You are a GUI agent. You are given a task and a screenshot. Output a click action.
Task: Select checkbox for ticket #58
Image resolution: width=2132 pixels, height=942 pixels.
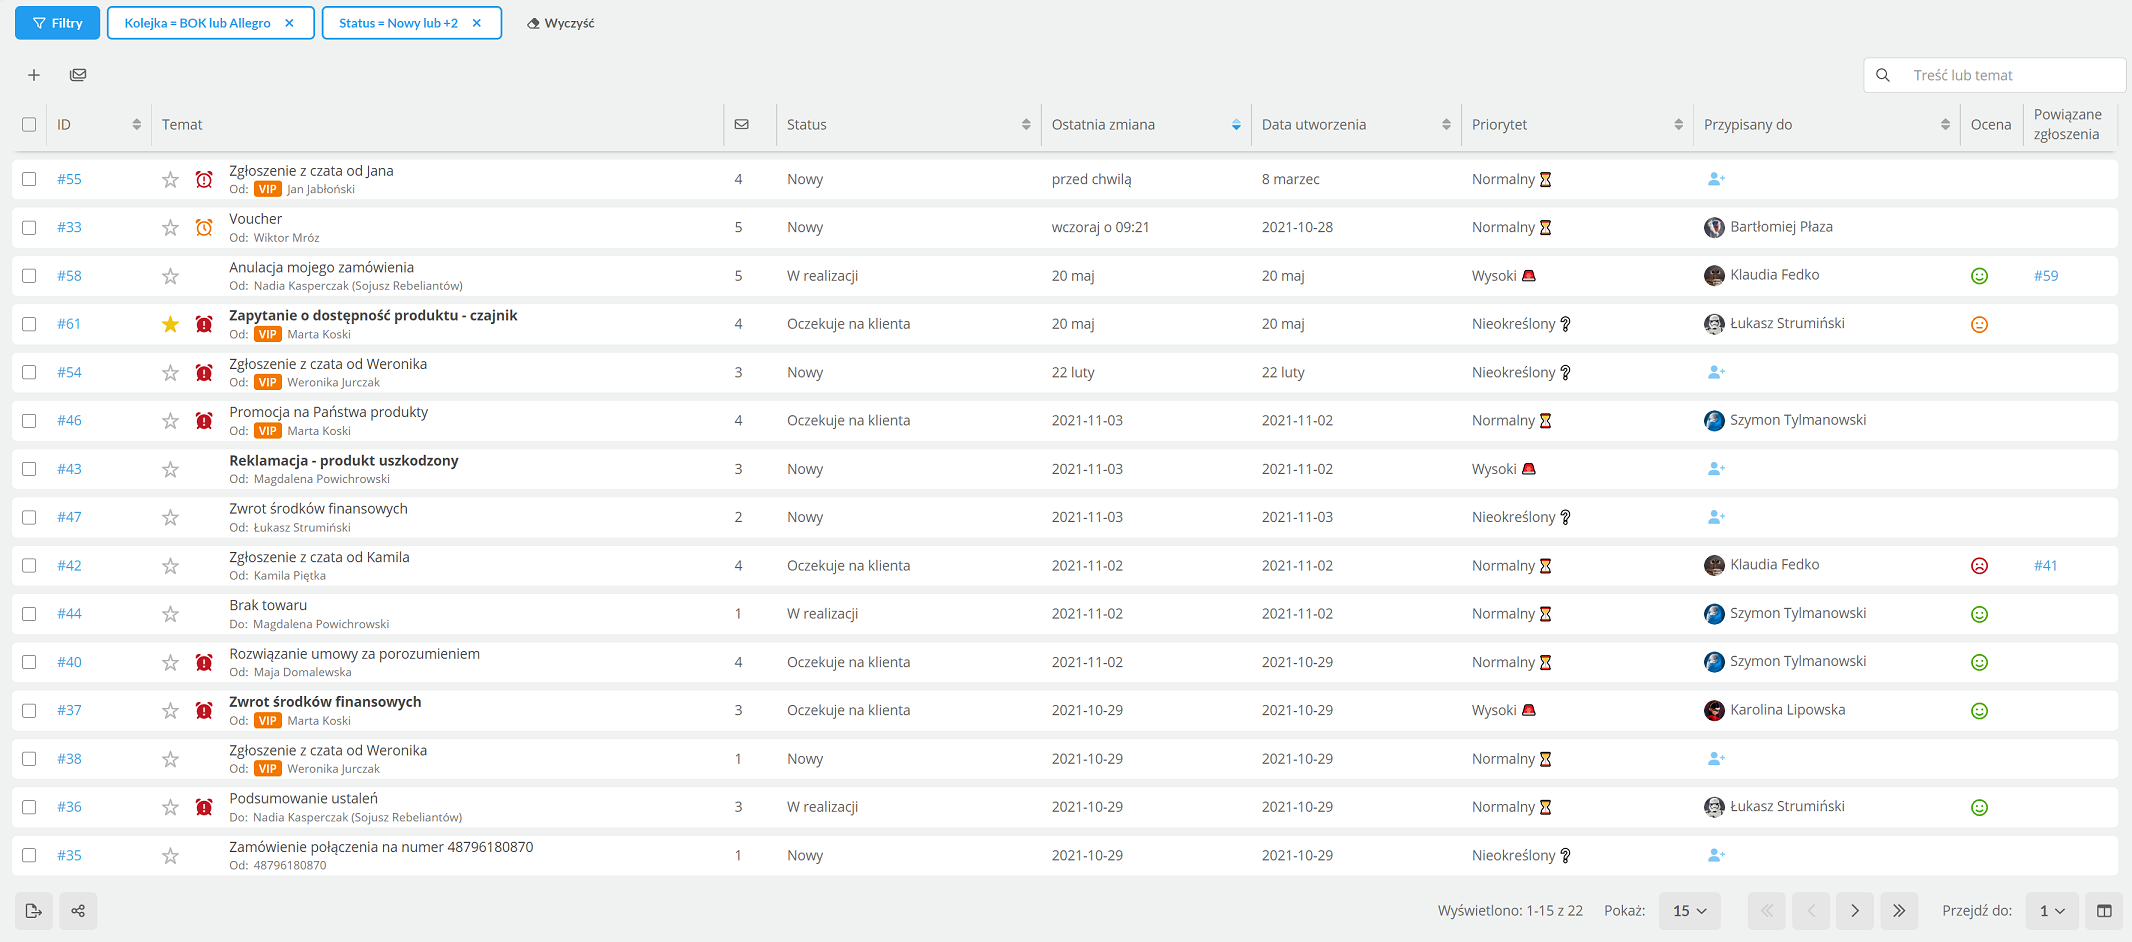[x=29, y=276]
